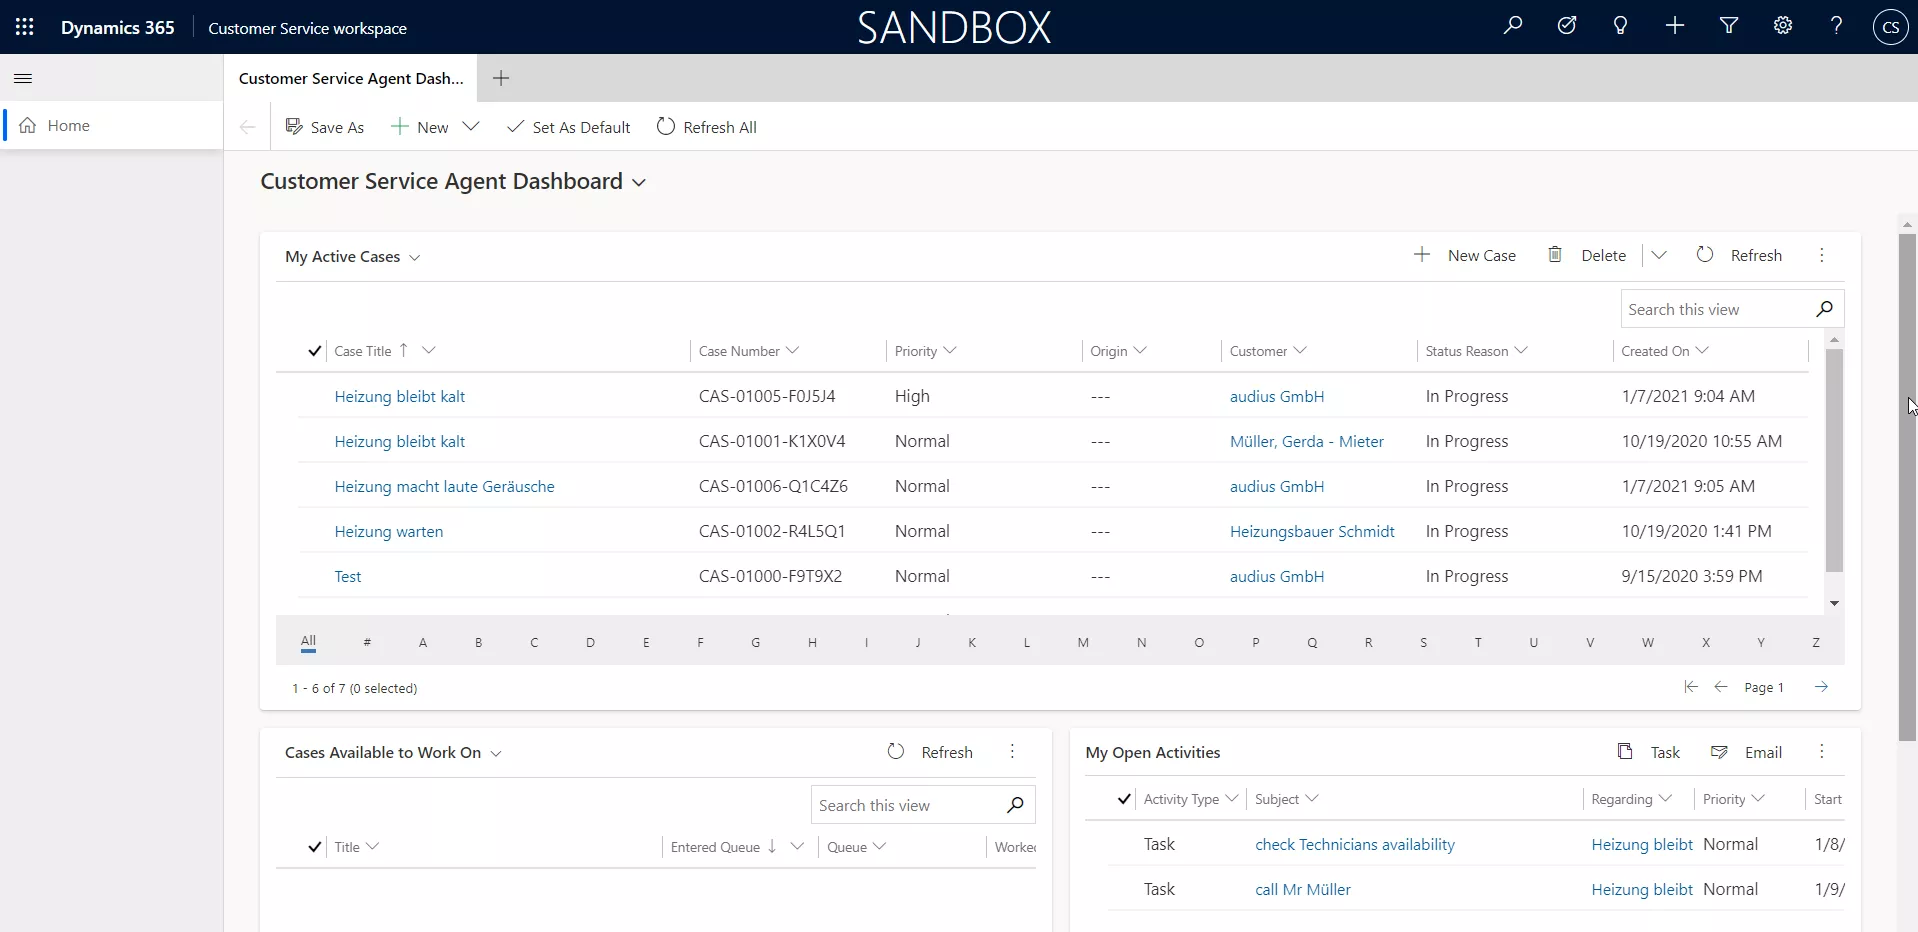Collapse the site map hamburger menu

coord(24,78)
